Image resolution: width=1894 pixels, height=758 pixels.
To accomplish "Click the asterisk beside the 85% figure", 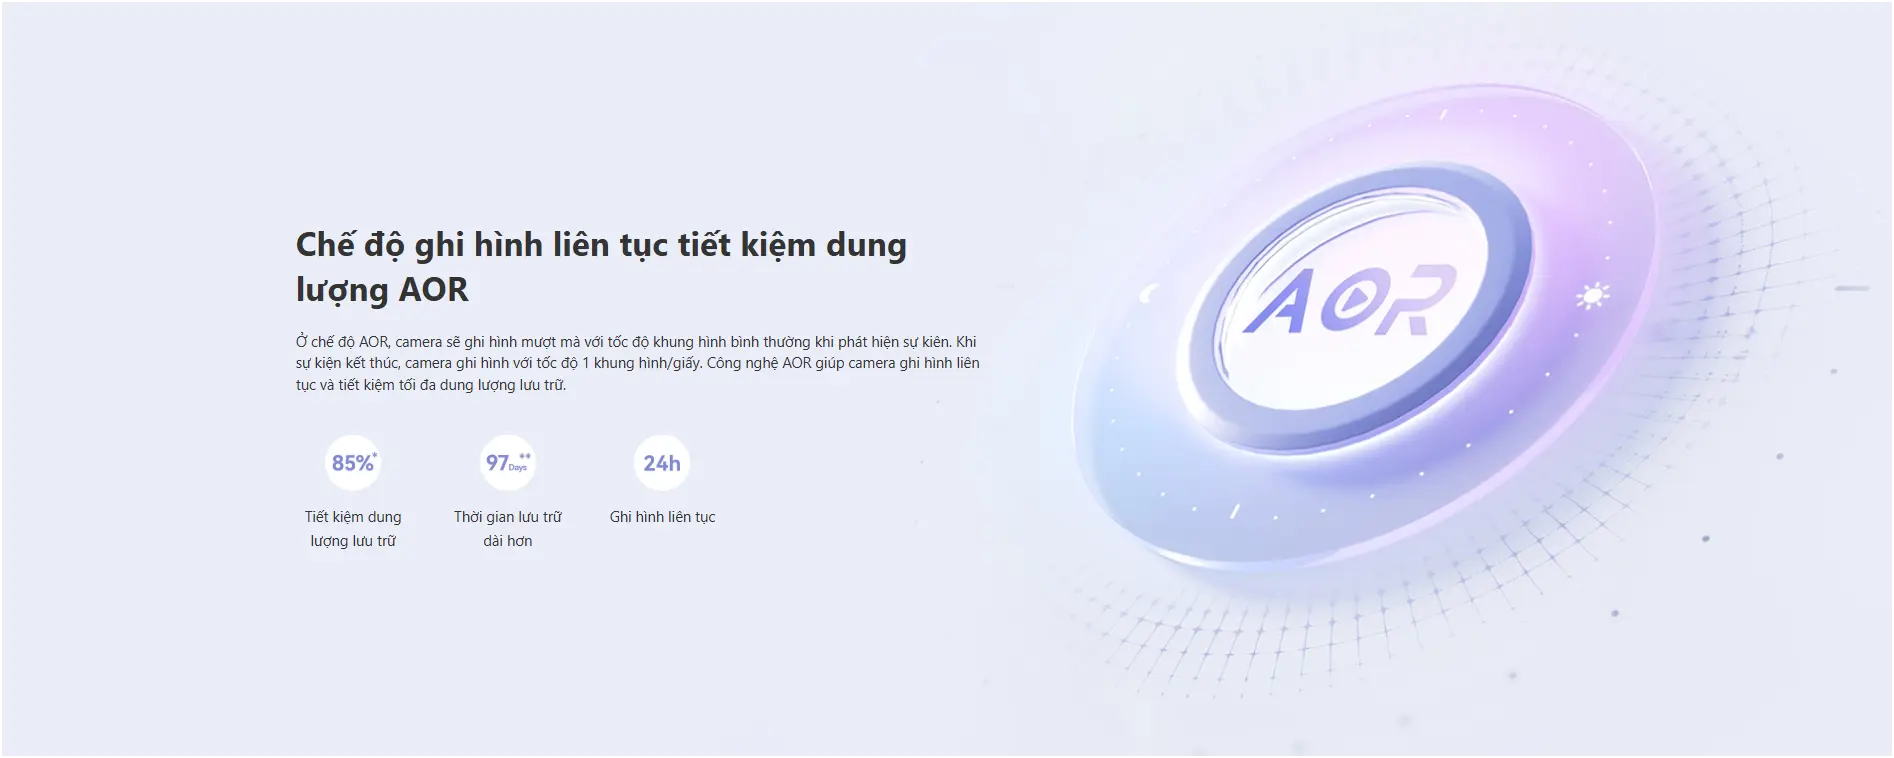I will click(375, 454).
